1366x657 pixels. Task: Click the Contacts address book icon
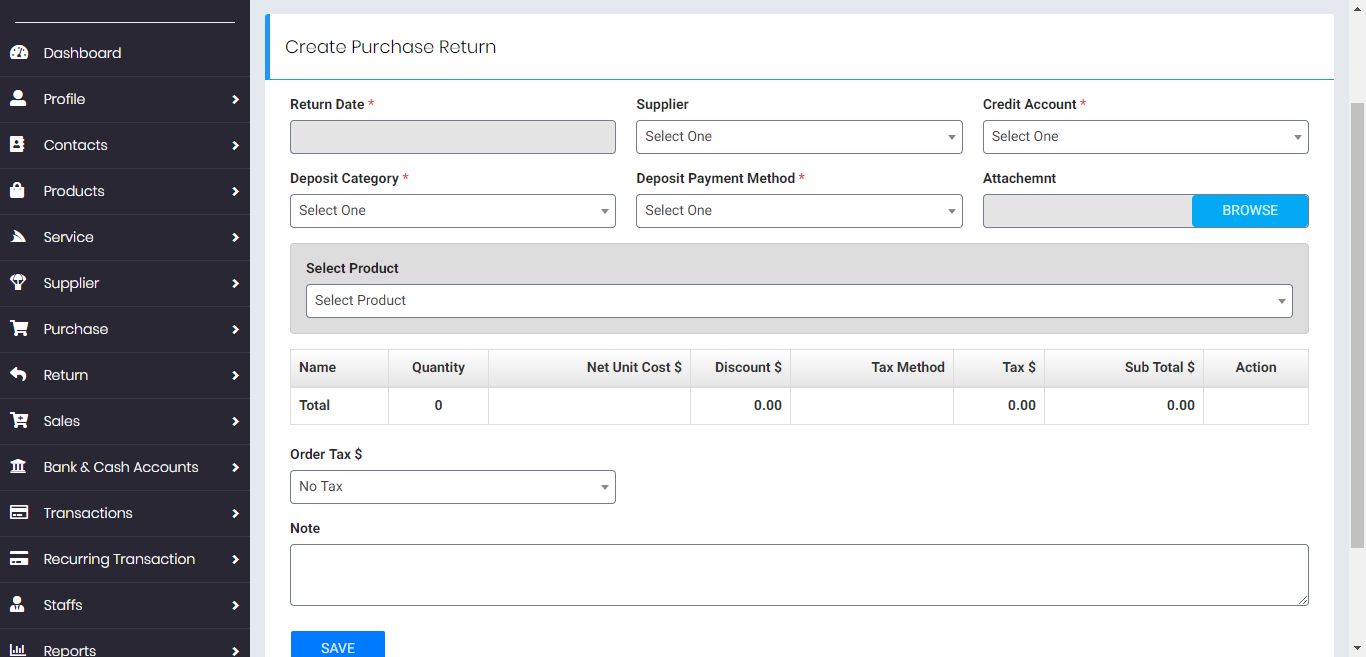tap(18, 145)
